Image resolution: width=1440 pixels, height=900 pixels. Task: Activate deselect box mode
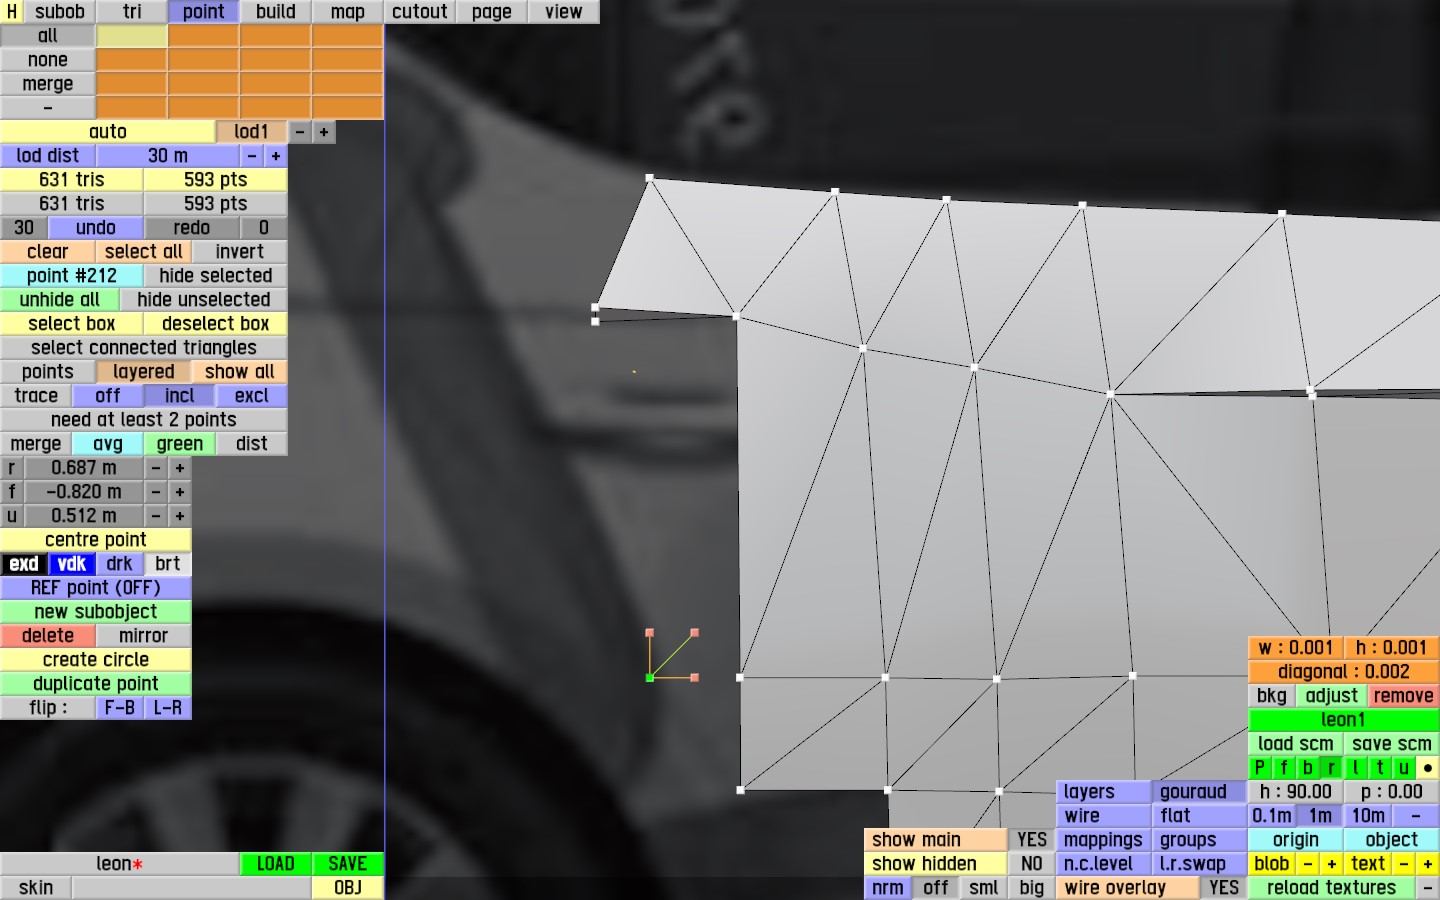(x=216, y=324)
